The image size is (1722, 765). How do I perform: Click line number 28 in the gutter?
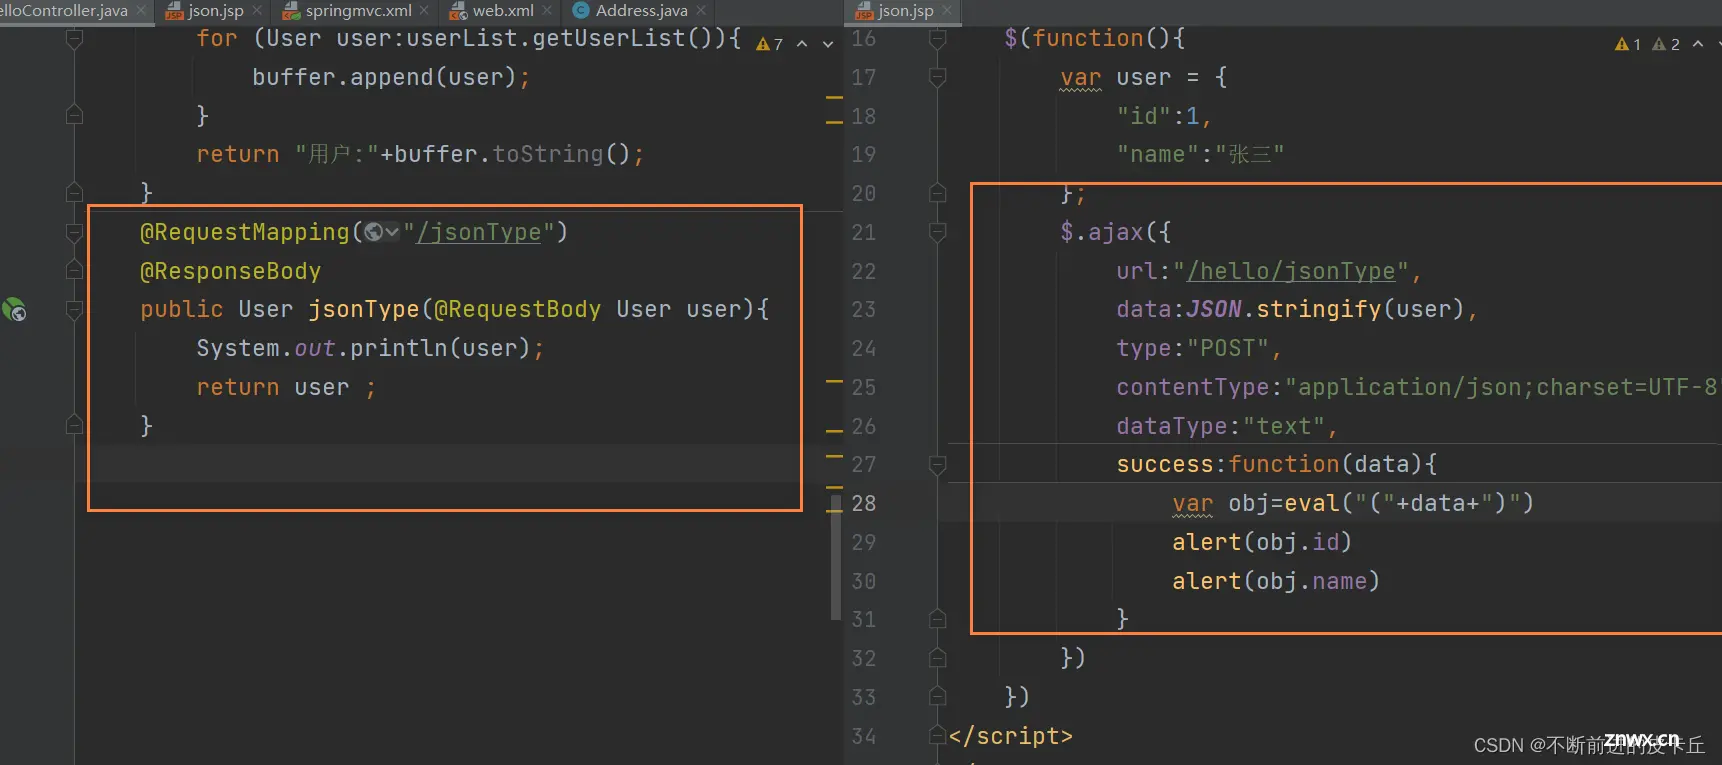[864, 503]
